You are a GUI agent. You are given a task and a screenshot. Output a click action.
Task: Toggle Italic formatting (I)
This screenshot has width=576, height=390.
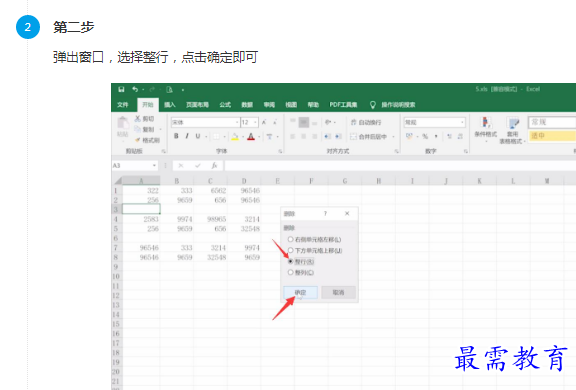(x=187, y=136)
